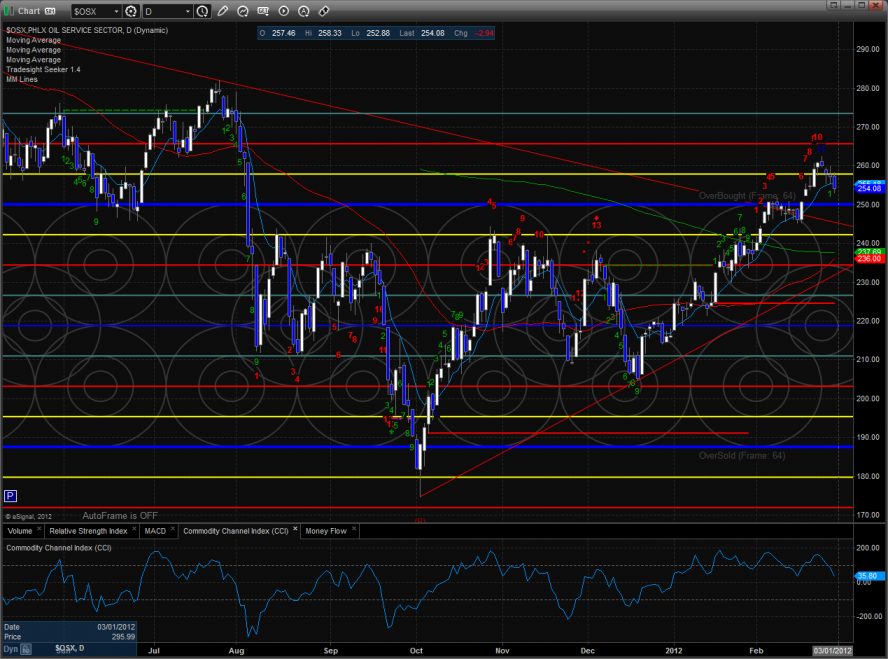The image size is (888, 659).
Task: Toggle the Dyn mode icon at bottom left
Action: tap(13, 648)
